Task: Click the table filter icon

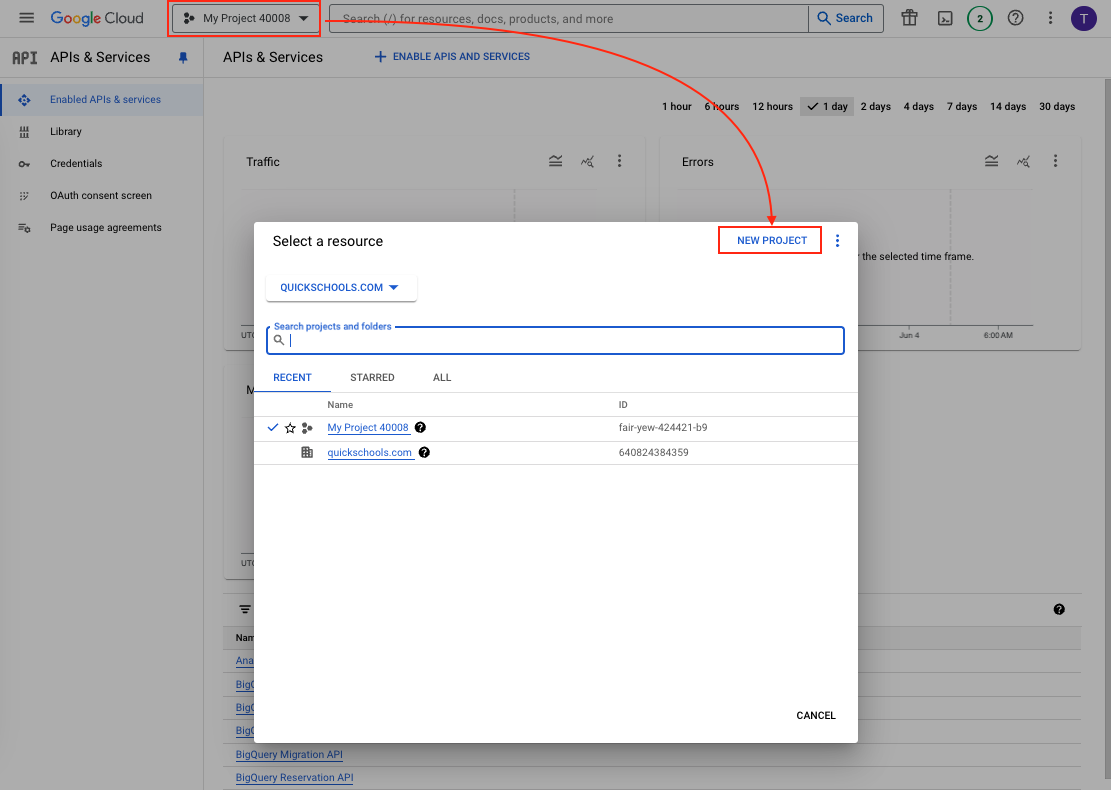Action: tap(244, 609)
